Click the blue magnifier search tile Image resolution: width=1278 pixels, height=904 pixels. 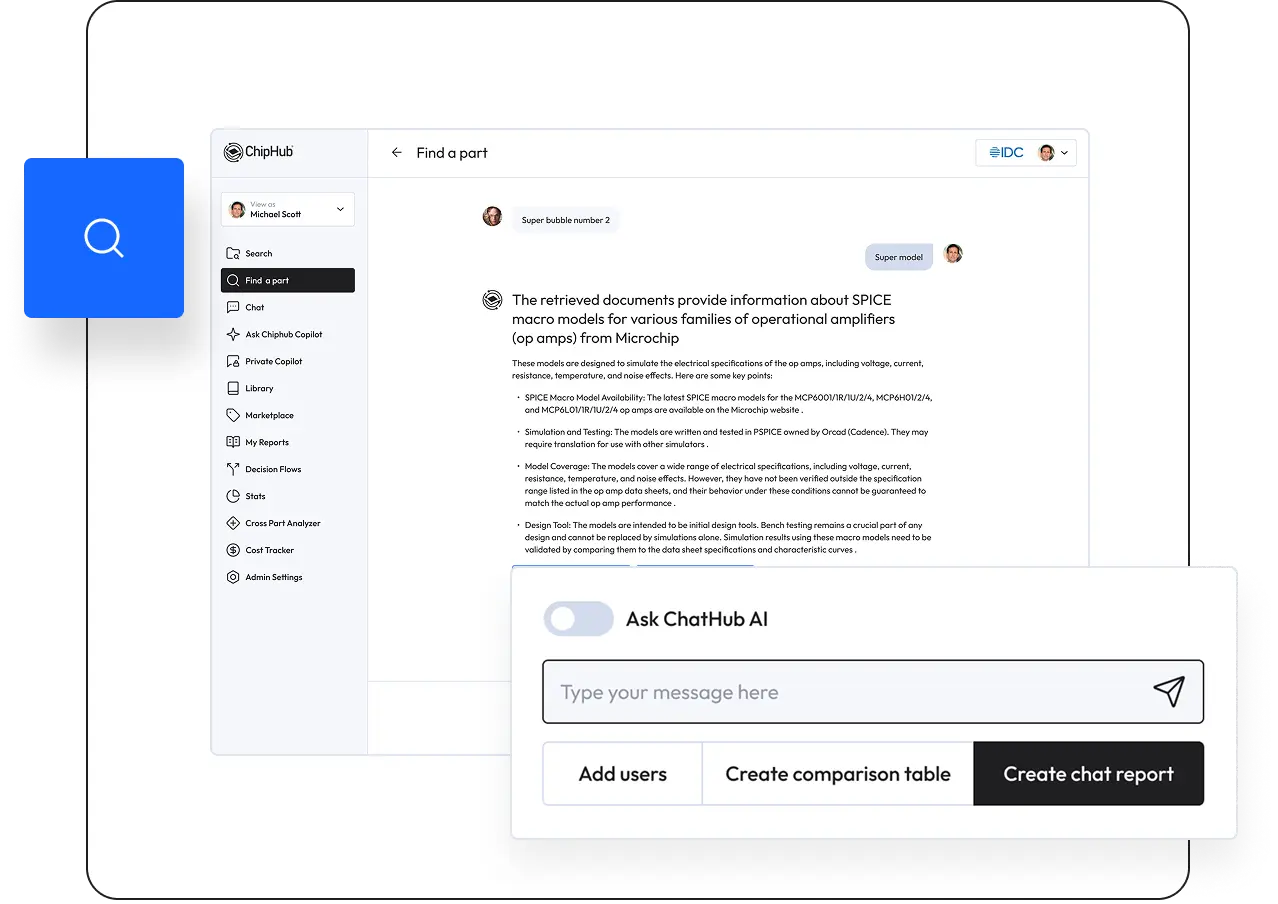(x=104, y=238)
